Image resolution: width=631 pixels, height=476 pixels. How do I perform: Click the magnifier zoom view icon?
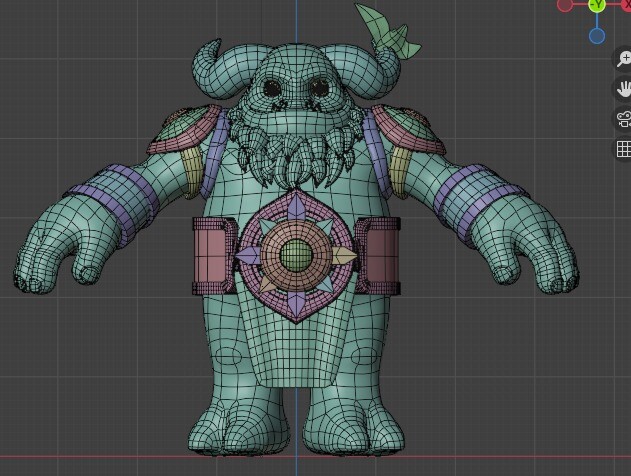pos(623,59)
